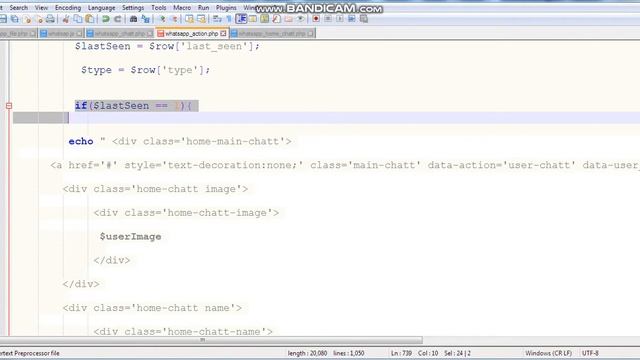Screen dimensions: 640x360
Task: Open the Language menu
Action: (x=102, y=7)
